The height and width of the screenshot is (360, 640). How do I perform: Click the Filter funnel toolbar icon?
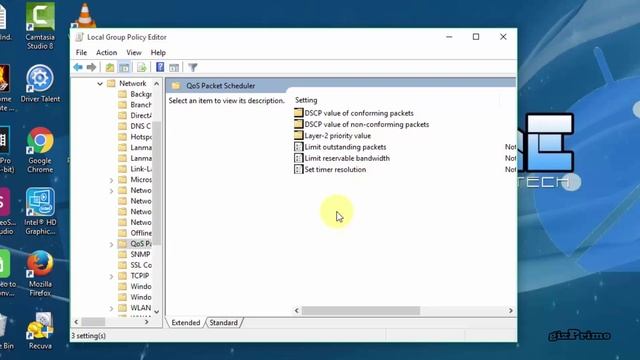(x=193, y=67)
